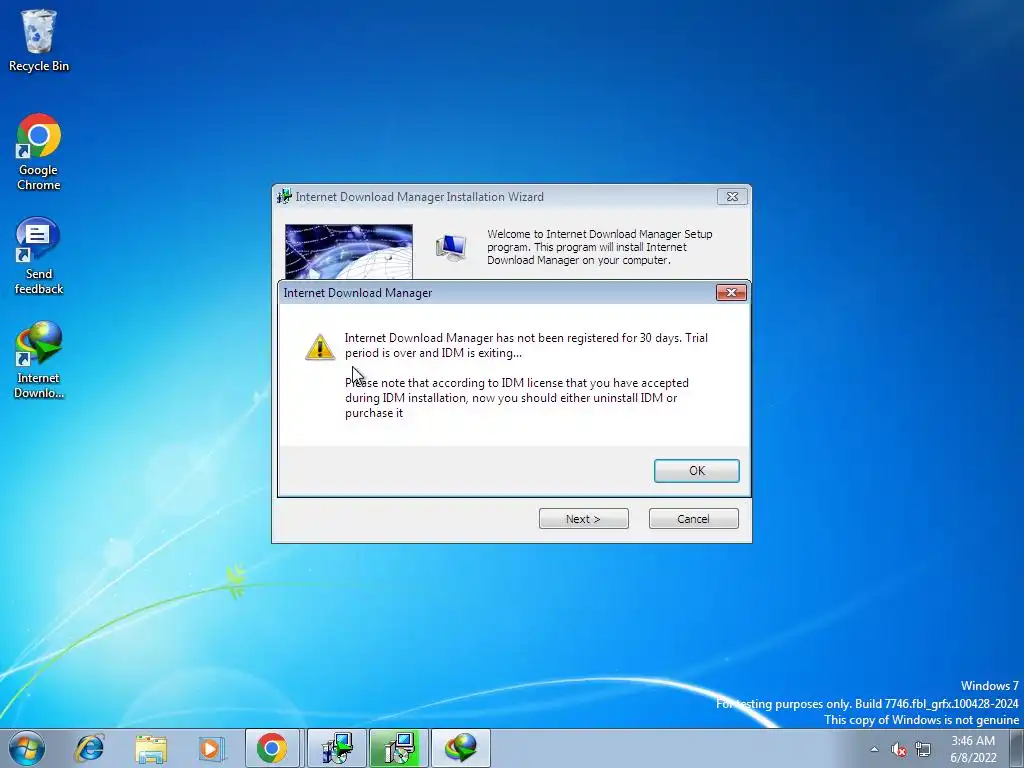Launch Internet Explorer from the taskbar
Viewport: 1024px width, 768px height.
click(x=89, y=748)
